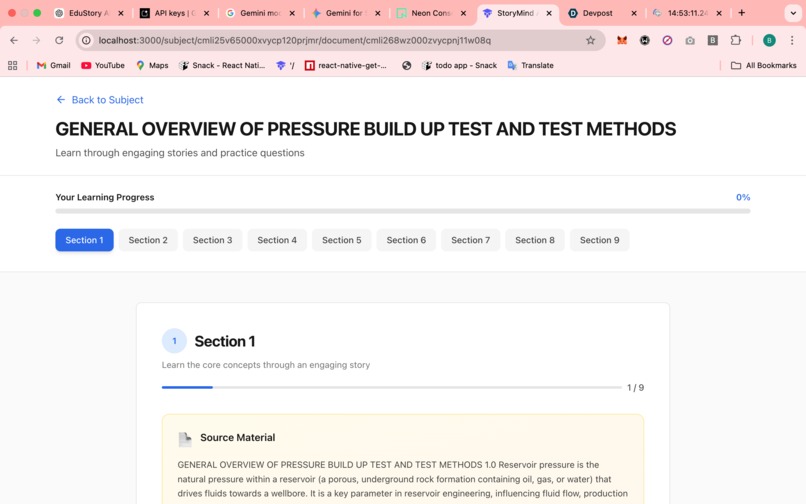Select the Section 1 button
Viewport: 806px width, 504px height.
84,240
